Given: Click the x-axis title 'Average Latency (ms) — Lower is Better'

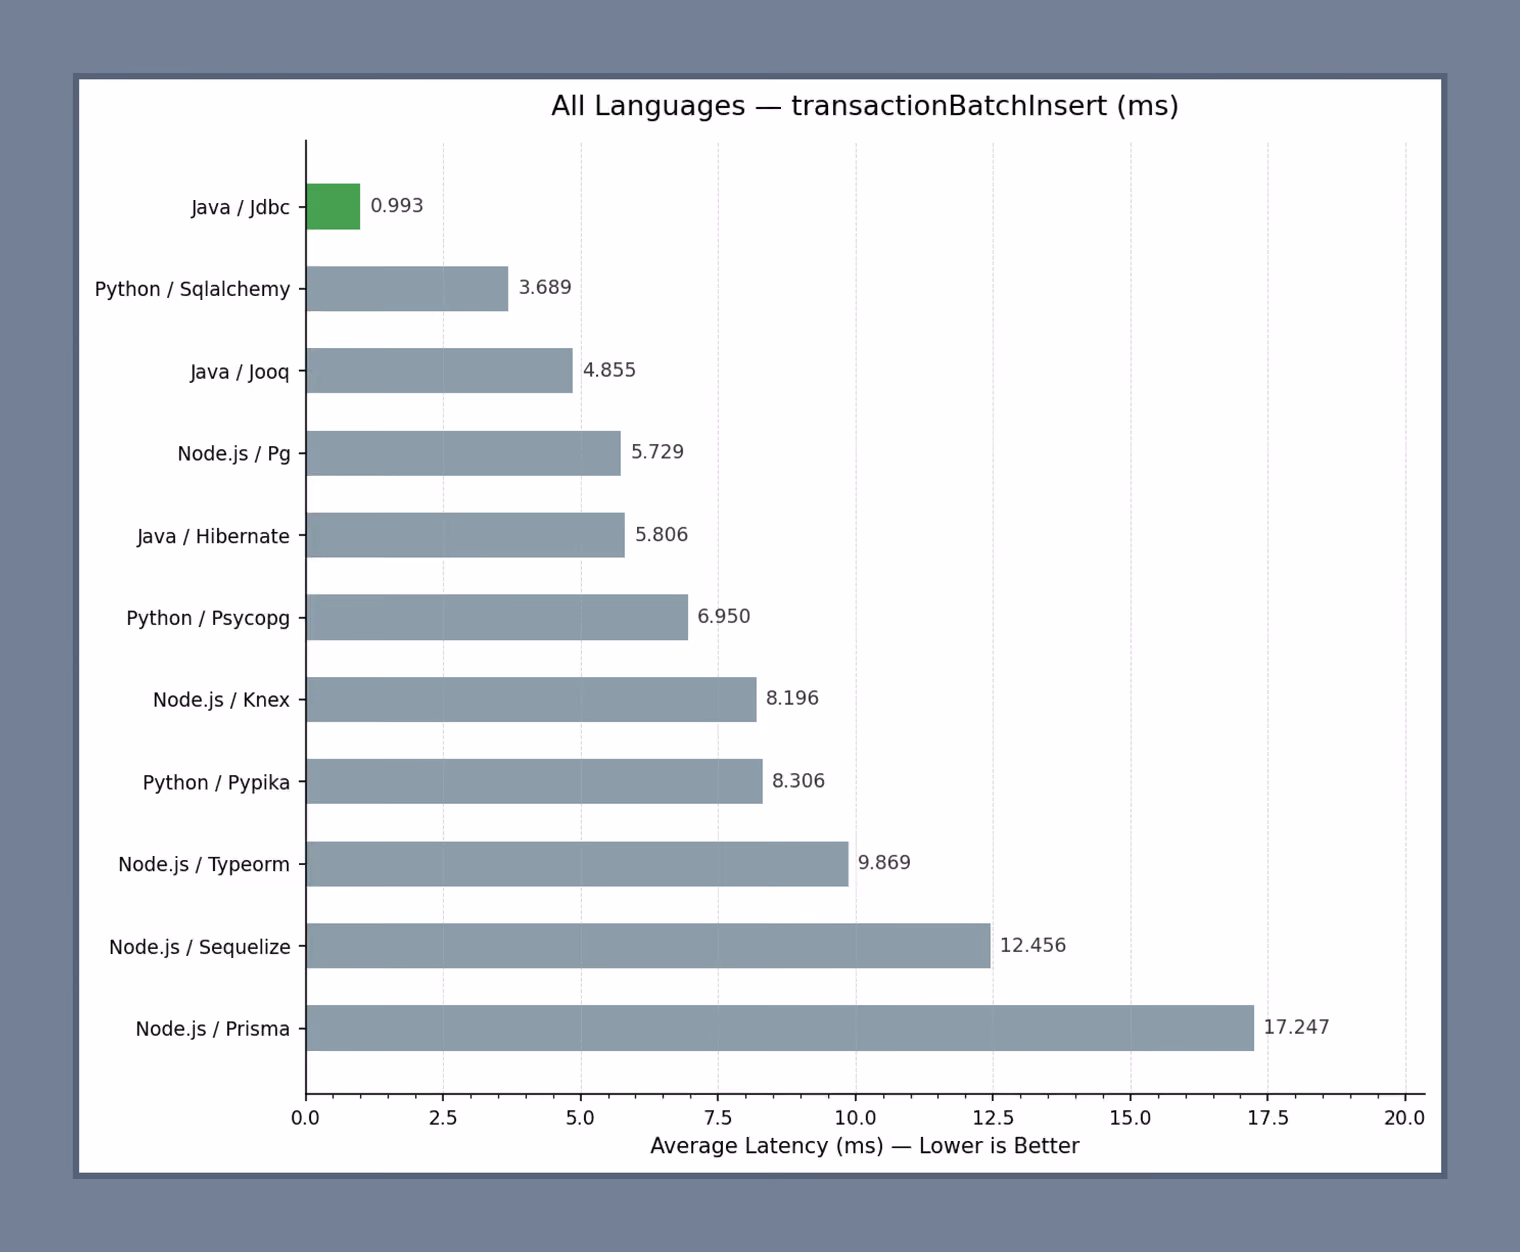Looking at the screenshot, I should [865, 1146].
